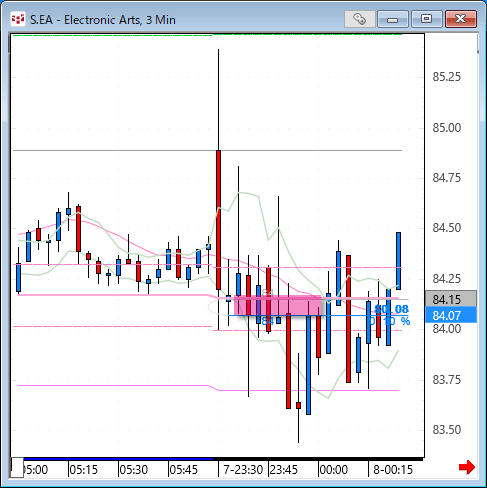This screenshot has height=488, width=487.
Task: Click the blue scroll bar above time axis
Action: tap(118, 459)
